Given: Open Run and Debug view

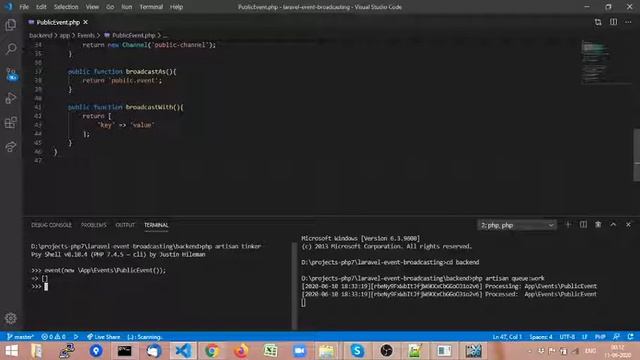Looking at the screenshot, I should 11,98.
